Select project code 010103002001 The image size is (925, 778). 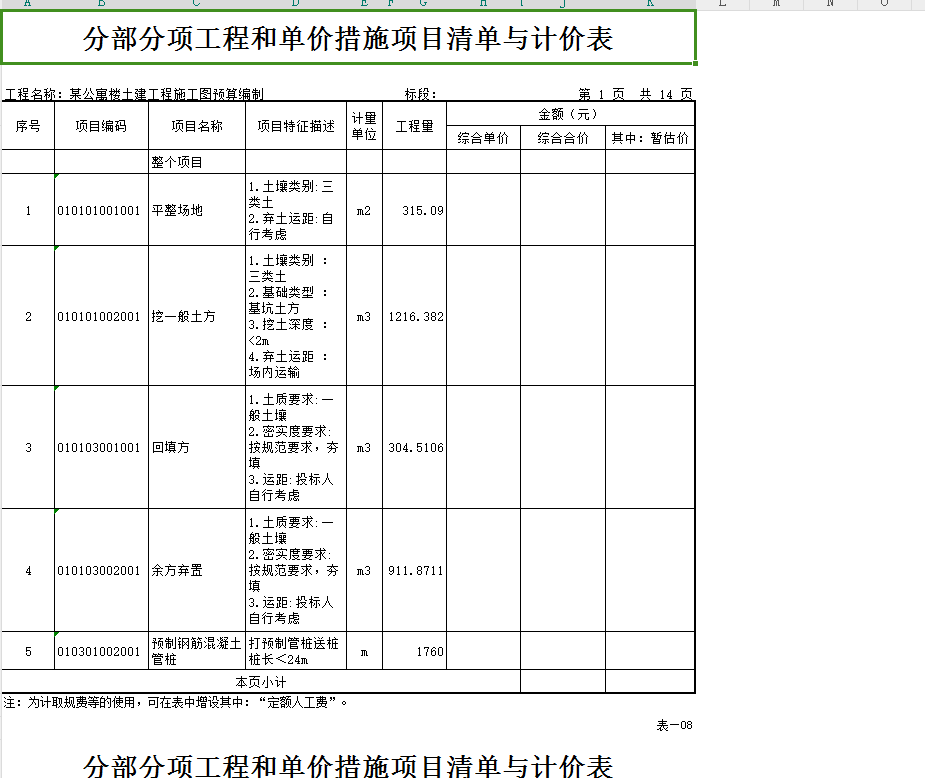[x=101, y=570]
